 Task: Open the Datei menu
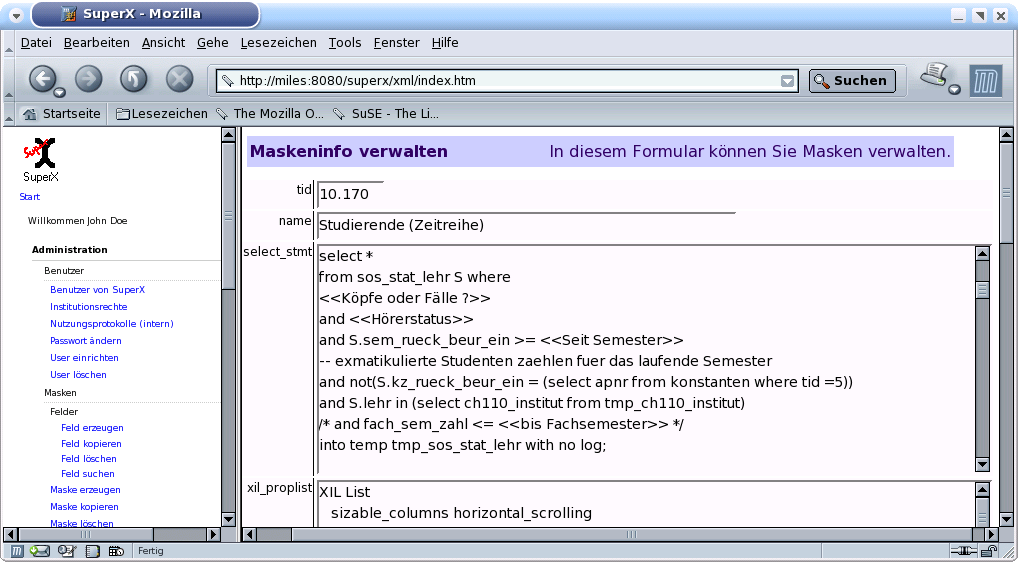click(36, 43)
